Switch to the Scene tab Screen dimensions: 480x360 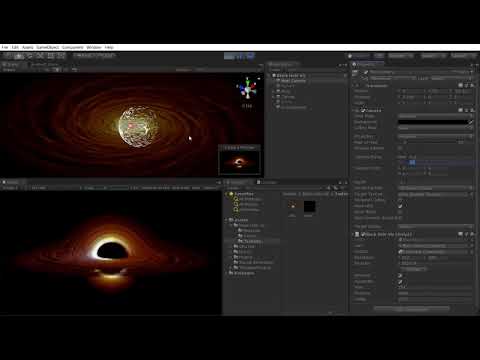[x=11, y=64]
